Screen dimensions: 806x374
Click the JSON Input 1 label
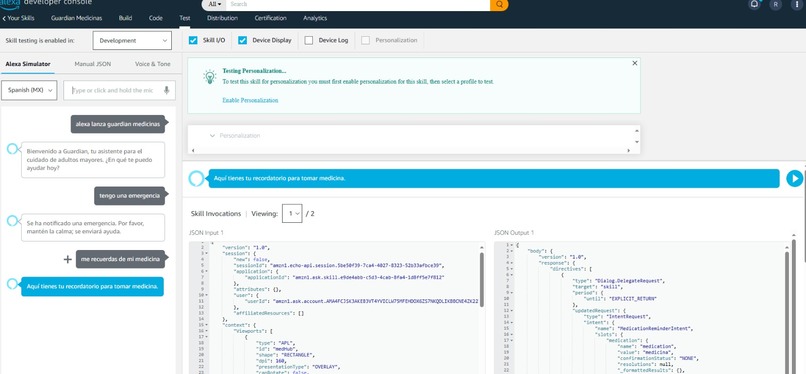point(207,233)
